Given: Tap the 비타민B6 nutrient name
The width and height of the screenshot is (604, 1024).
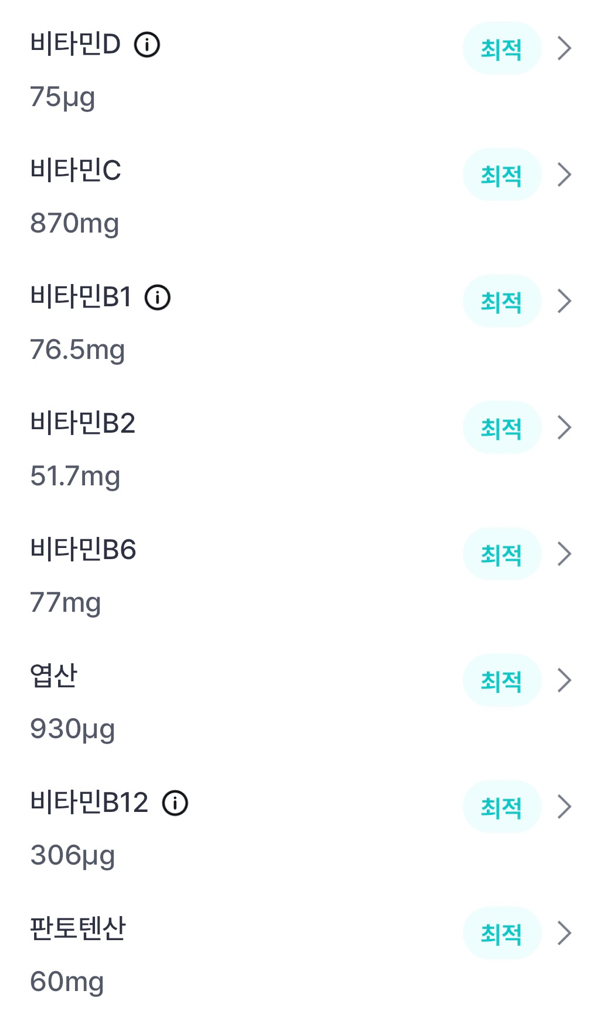Looking at the screenshot, I should point(82,550).
